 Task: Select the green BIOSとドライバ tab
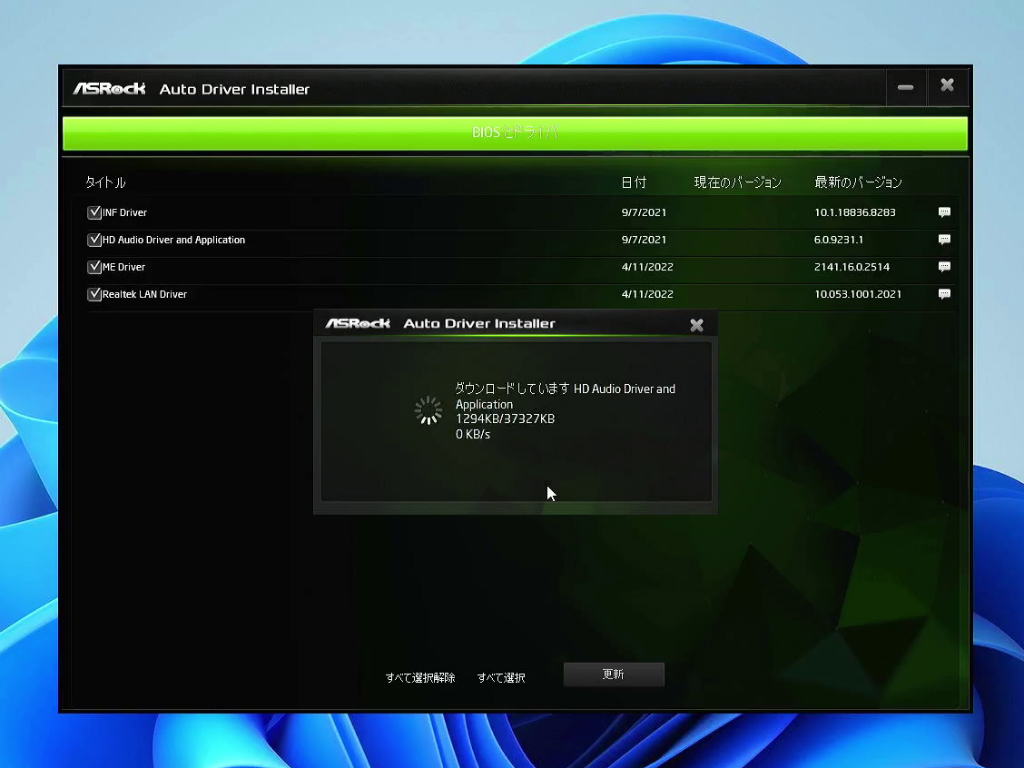click(515, 133)
